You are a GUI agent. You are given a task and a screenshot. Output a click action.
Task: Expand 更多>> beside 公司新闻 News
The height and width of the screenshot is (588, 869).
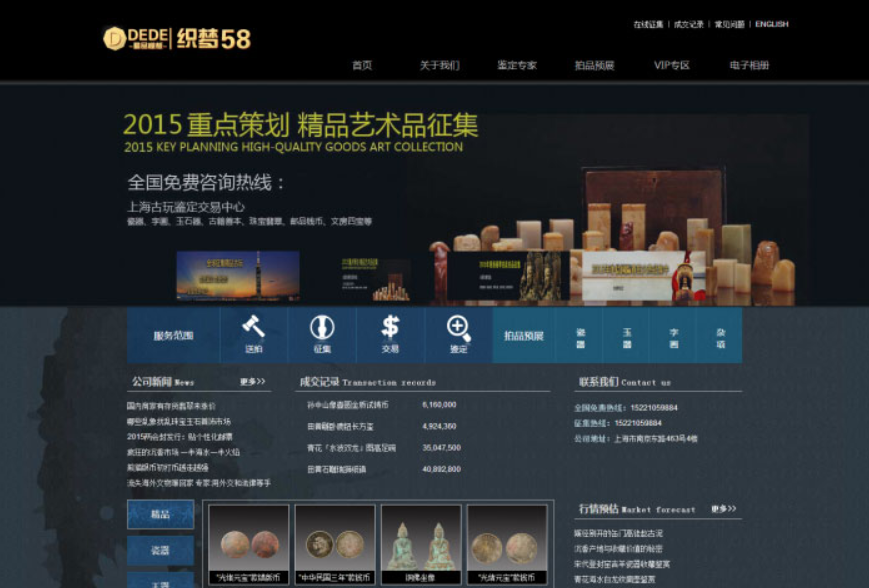click(253, 382)
